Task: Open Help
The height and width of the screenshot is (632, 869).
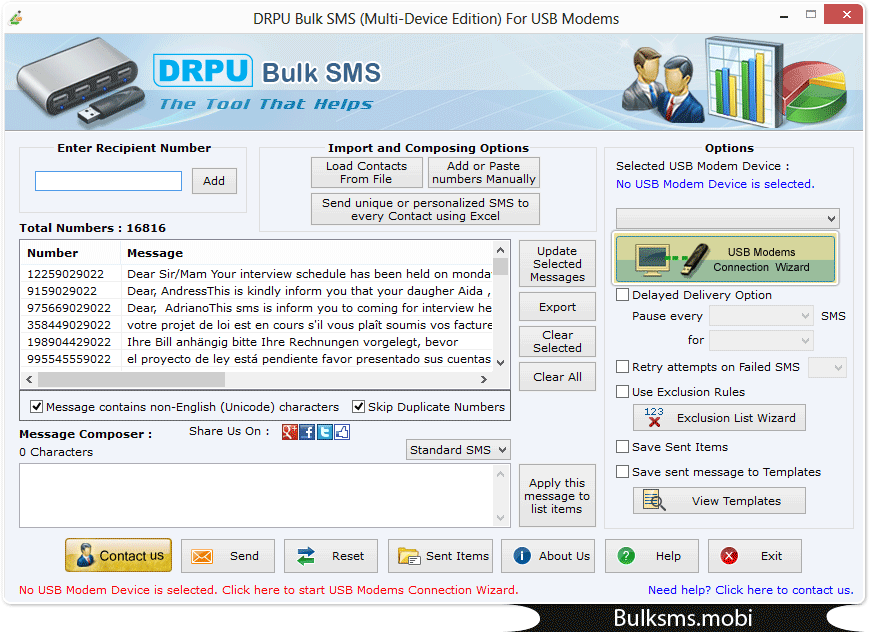Action: 652,556
